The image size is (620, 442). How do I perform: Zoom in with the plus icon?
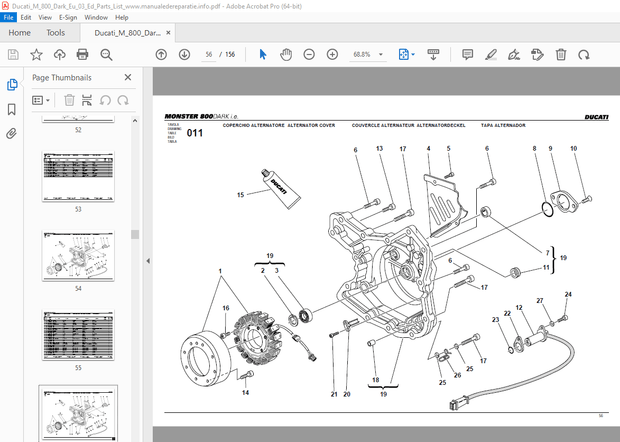point(333,55)
